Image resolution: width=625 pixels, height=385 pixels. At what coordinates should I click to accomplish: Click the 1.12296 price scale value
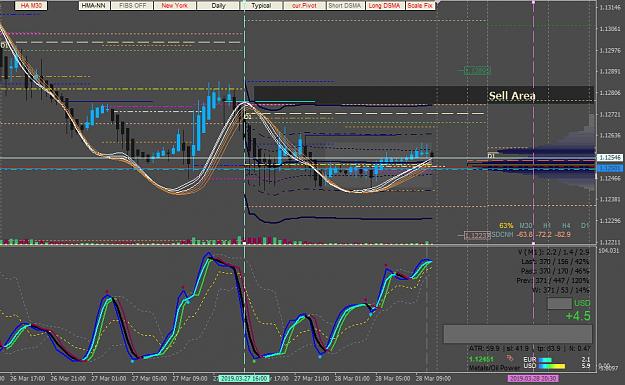tap(610, 221)
